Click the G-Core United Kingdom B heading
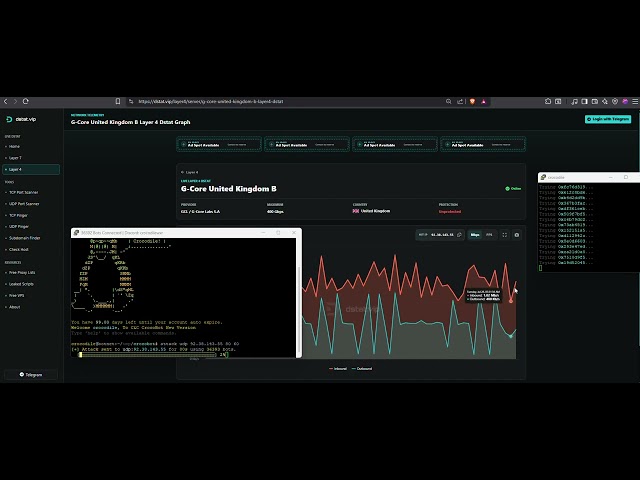The width and height of the screenshot is (640, 480). tap(229, 189)
